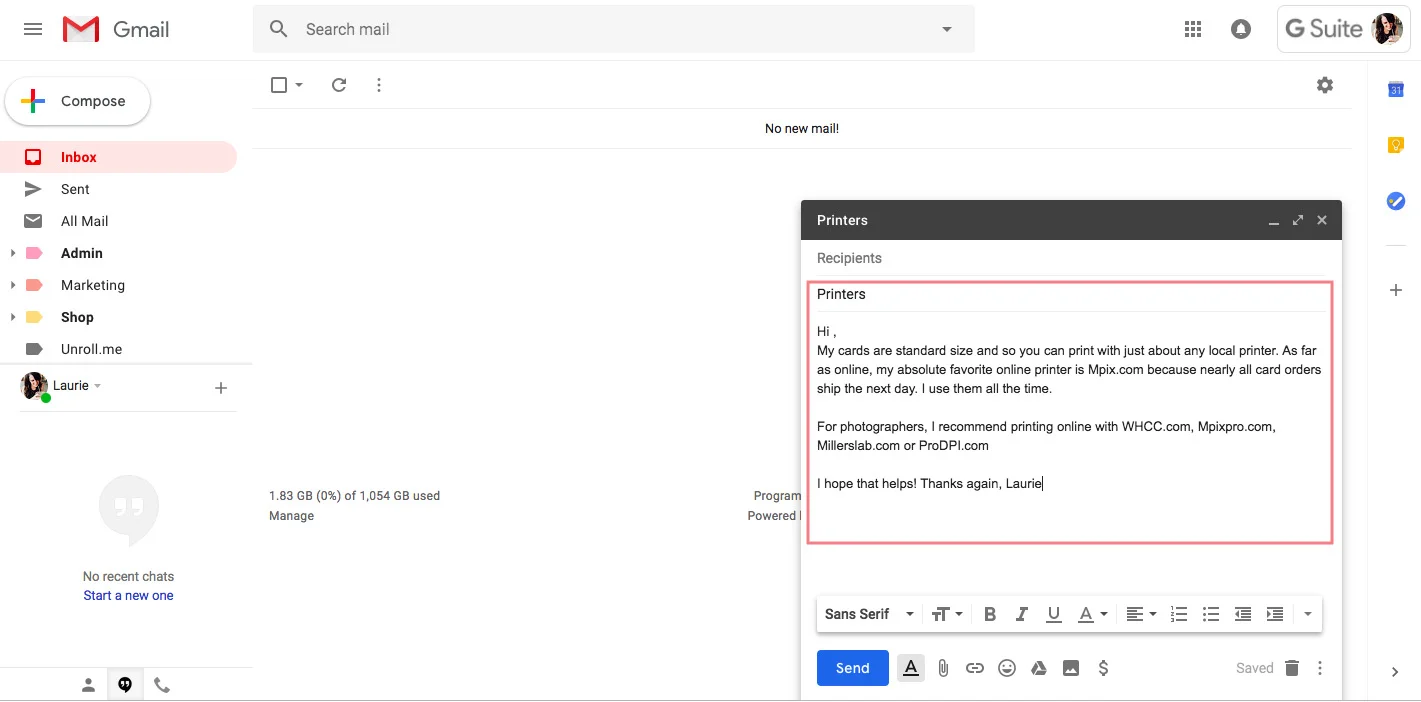The image size is (1421, 702).
Task: Click the Compose button
Action: point(78,101)
